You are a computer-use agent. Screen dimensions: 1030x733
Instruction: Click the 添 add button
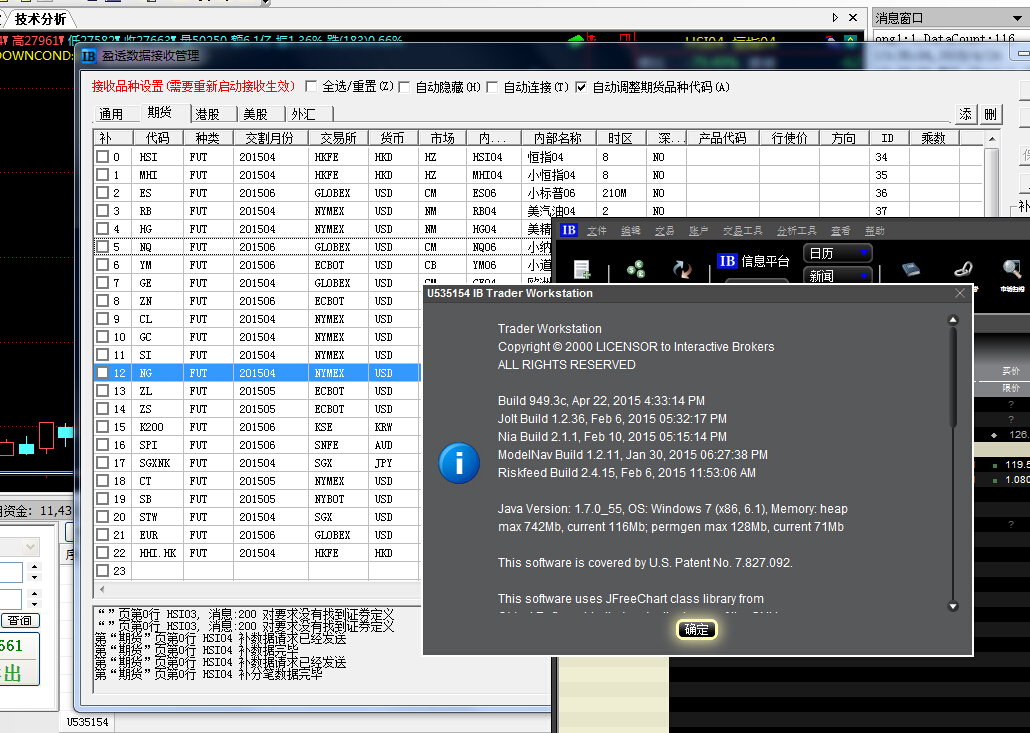[x=966, y=114]
